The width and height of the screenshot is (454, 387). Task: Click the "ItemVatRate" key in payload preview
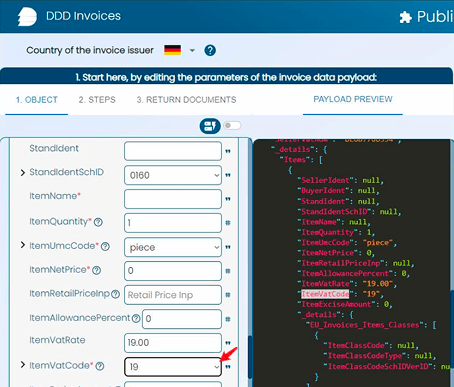[325, 284]
